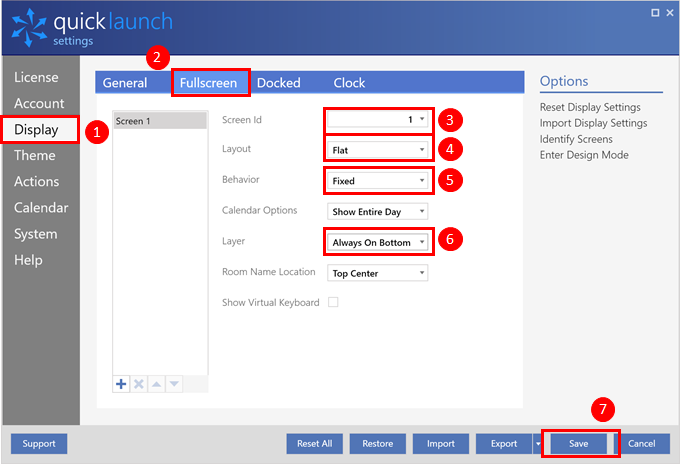Open the Screen Id dropdown
The image size is (680, 464).
[x=378, y=119]
